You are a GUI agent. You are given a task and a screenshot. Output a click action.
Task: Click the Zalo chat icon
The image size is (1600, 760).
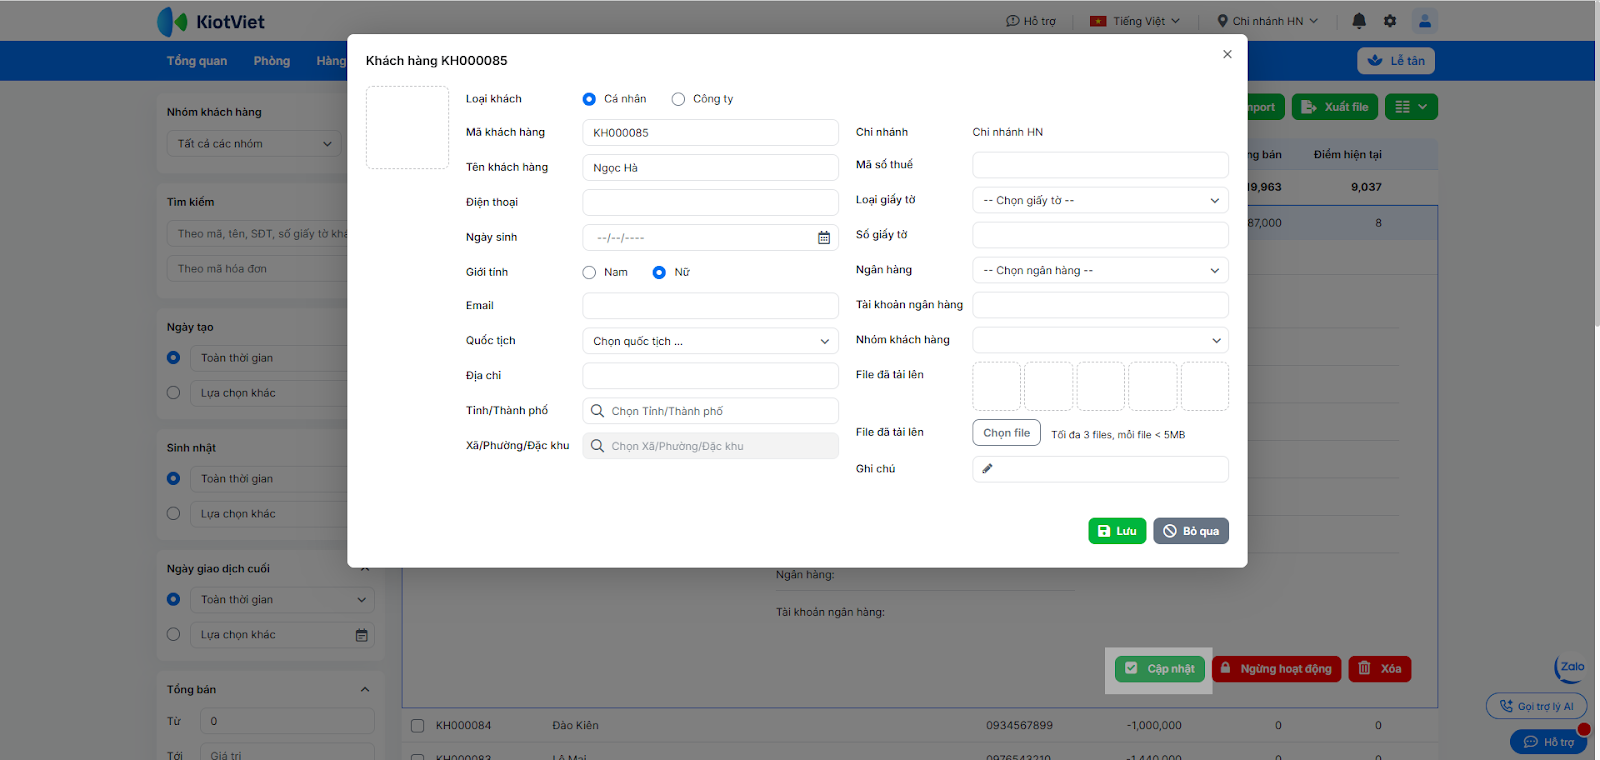[x=1571, y=668]
